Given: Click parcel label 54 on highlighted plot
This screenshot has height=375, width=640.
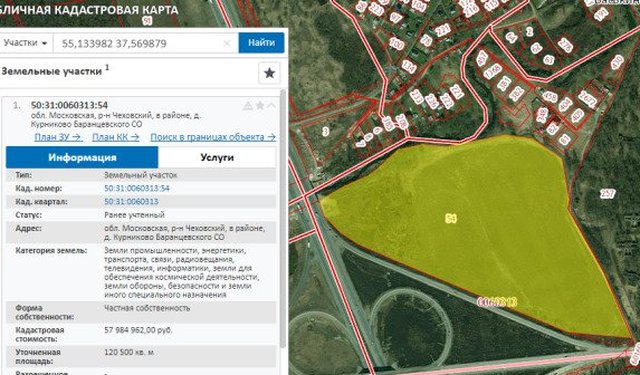Looking at the screenshot, I should [x=451, y=219].
